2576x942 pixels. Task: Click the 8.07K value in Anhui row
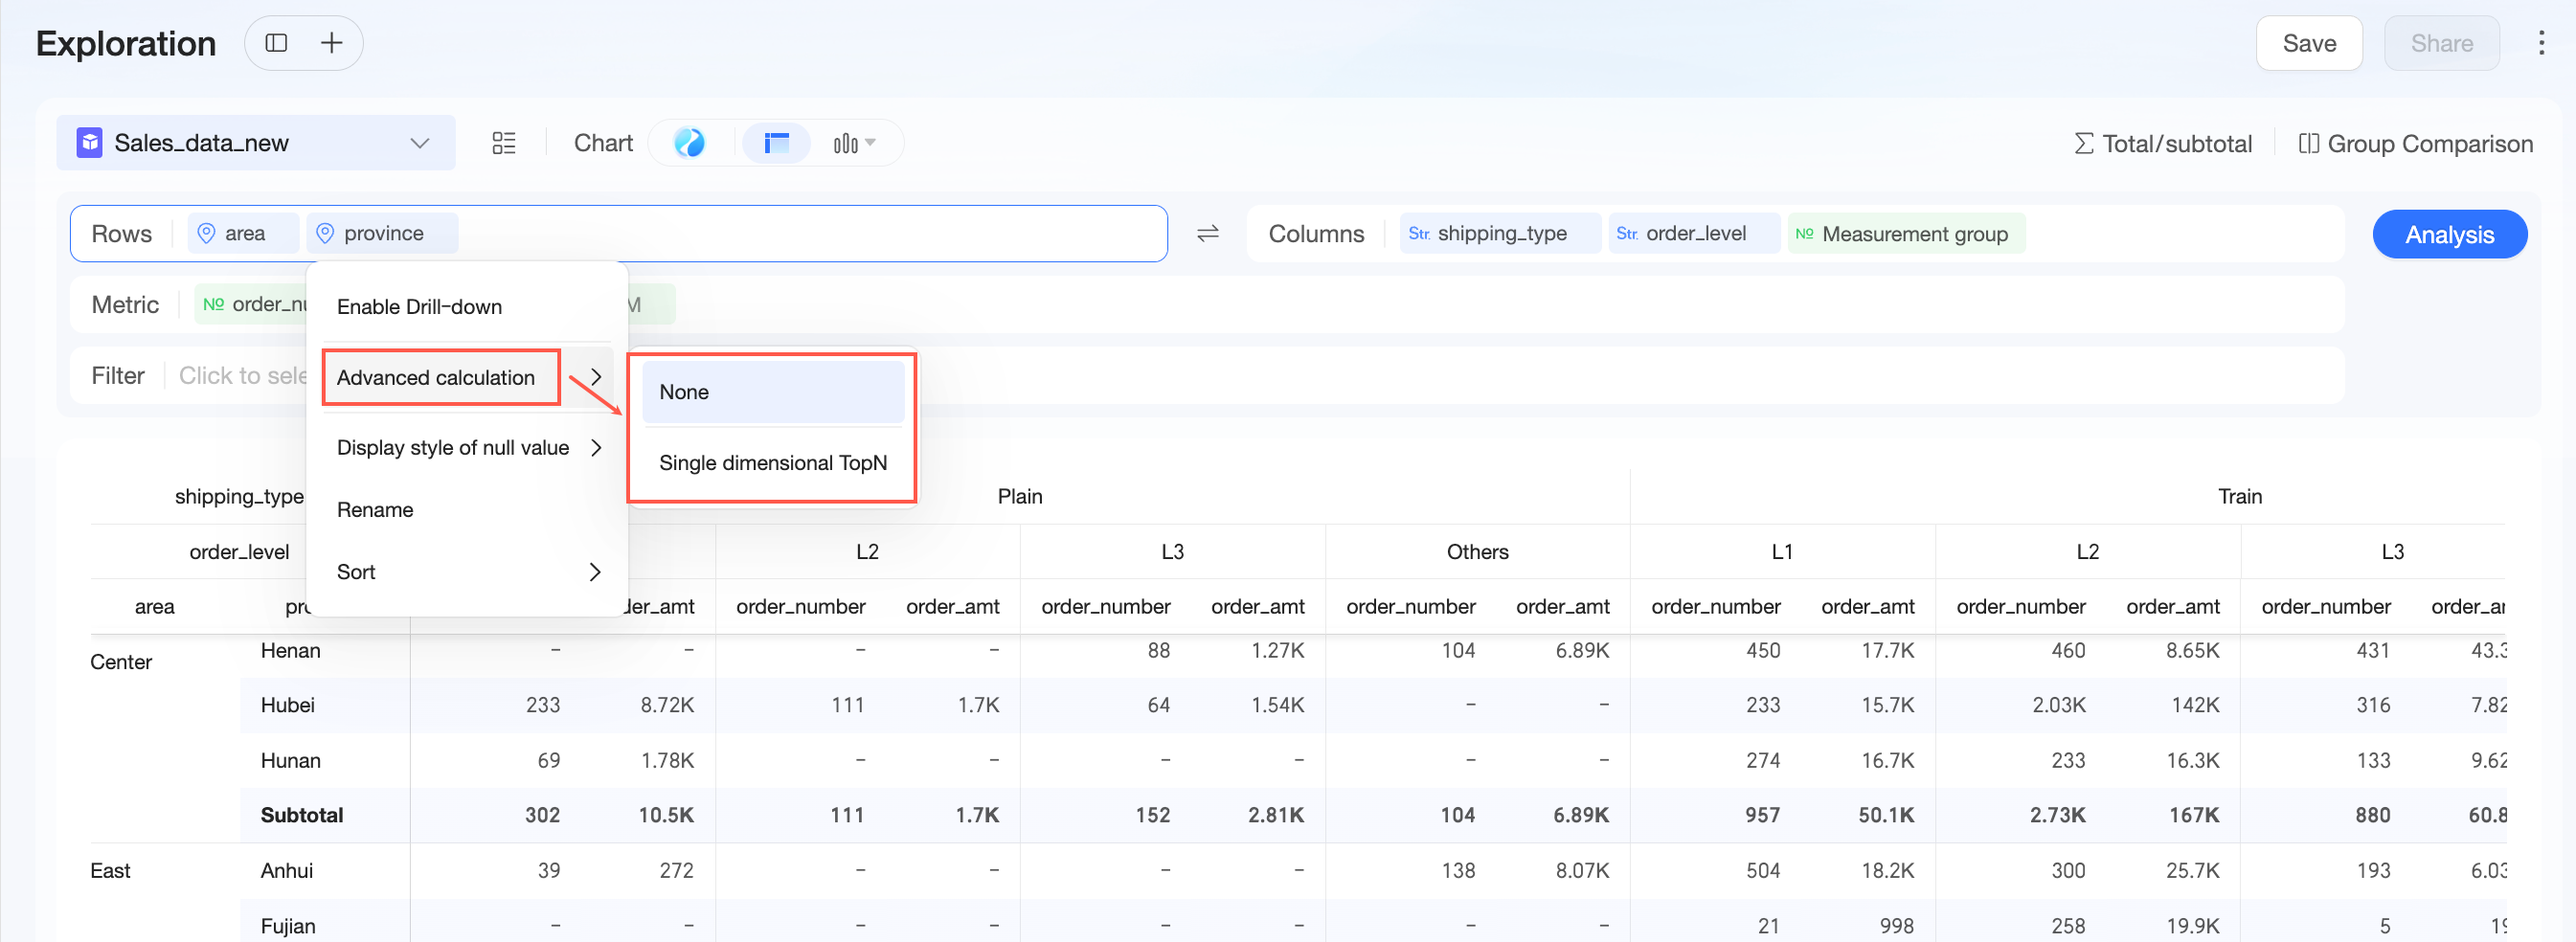1581,870
